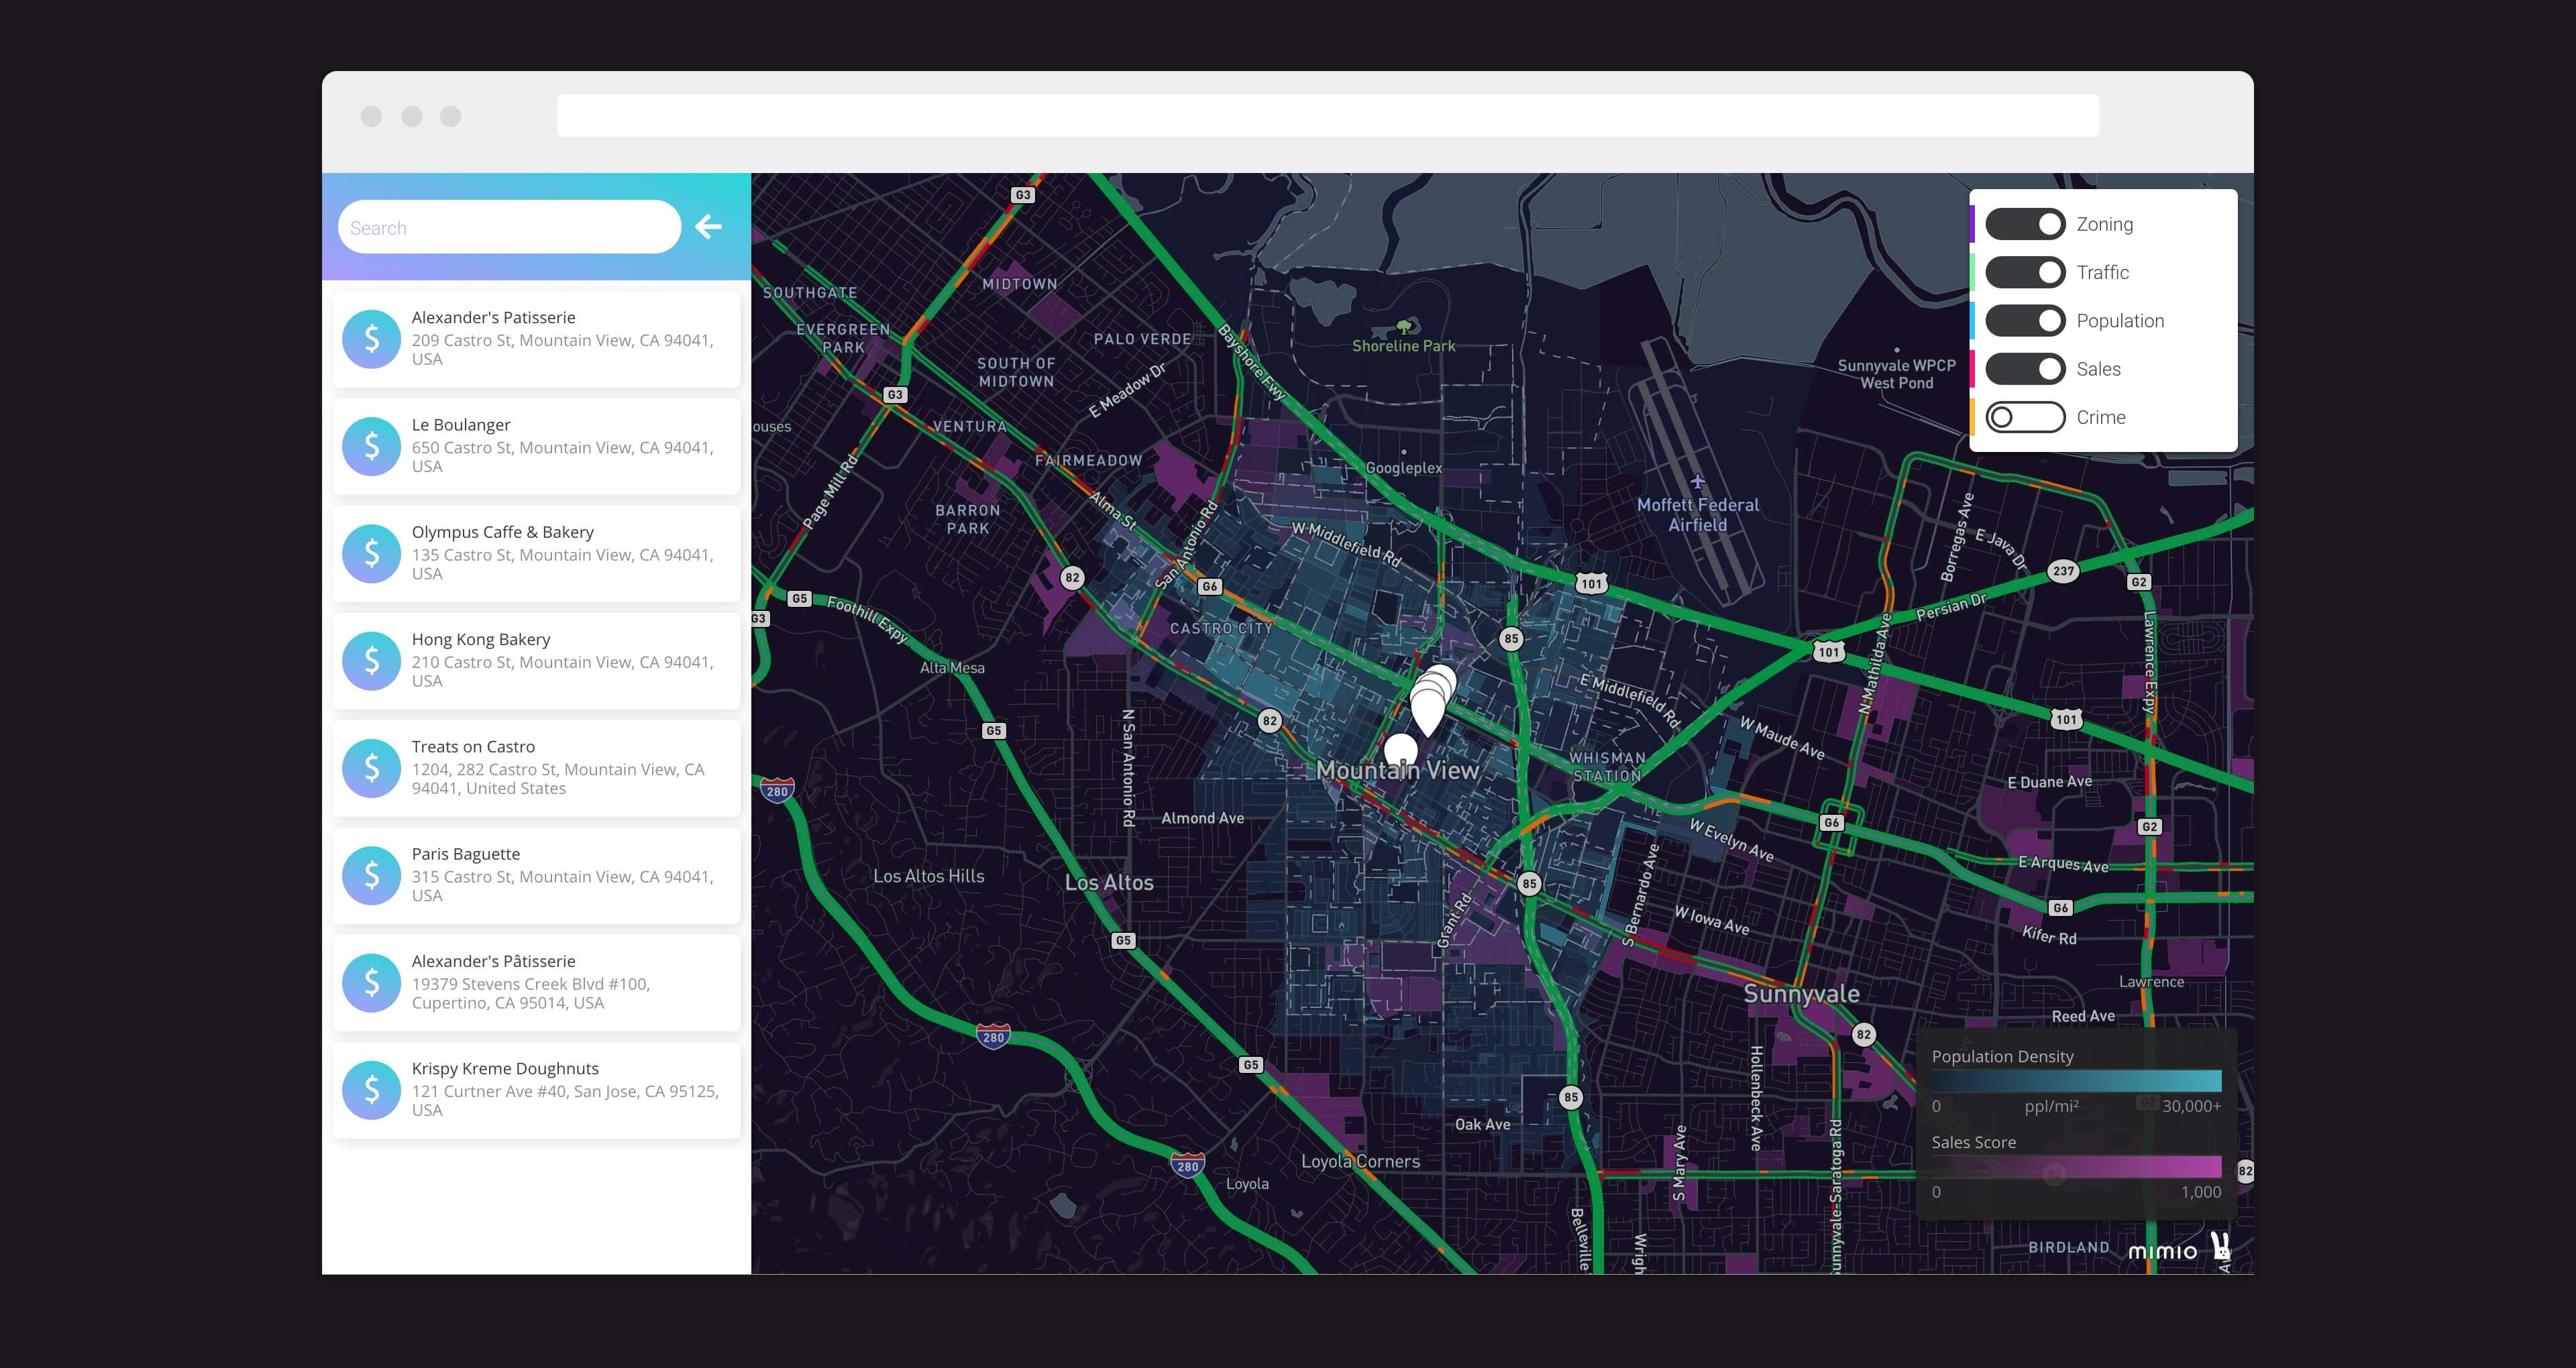Click the Los Altos Hills label
The width and height of the screenshot is (2576, 1368).
point(928,876)
